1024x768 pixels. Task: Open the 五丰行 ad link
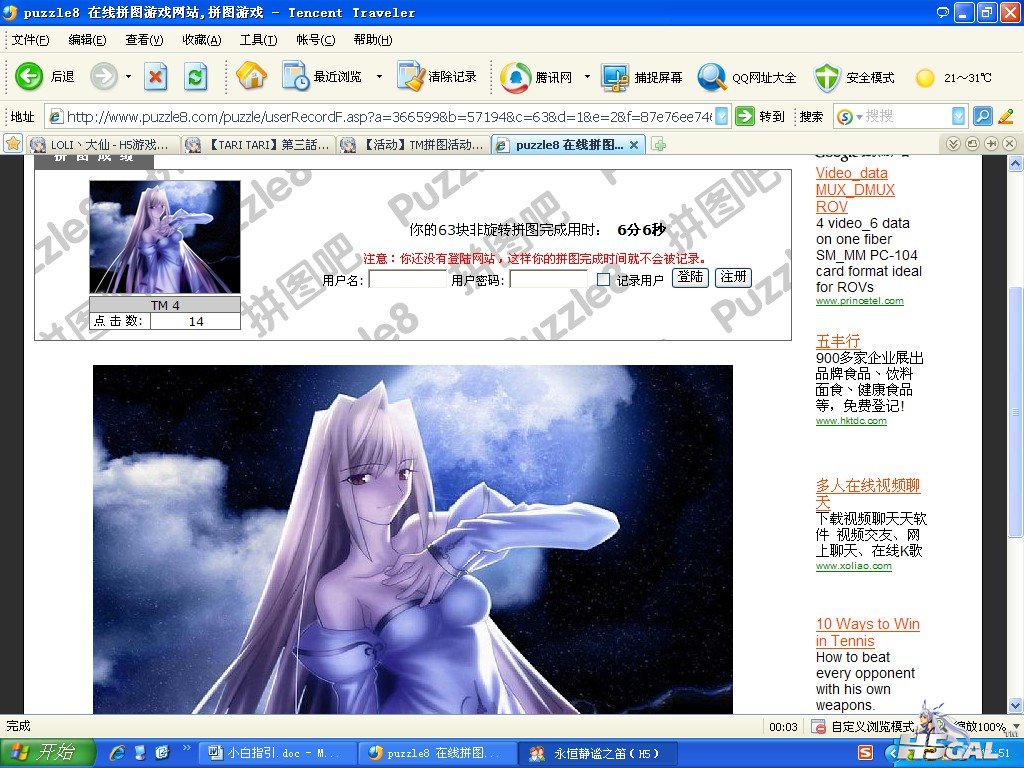(838, 341)
